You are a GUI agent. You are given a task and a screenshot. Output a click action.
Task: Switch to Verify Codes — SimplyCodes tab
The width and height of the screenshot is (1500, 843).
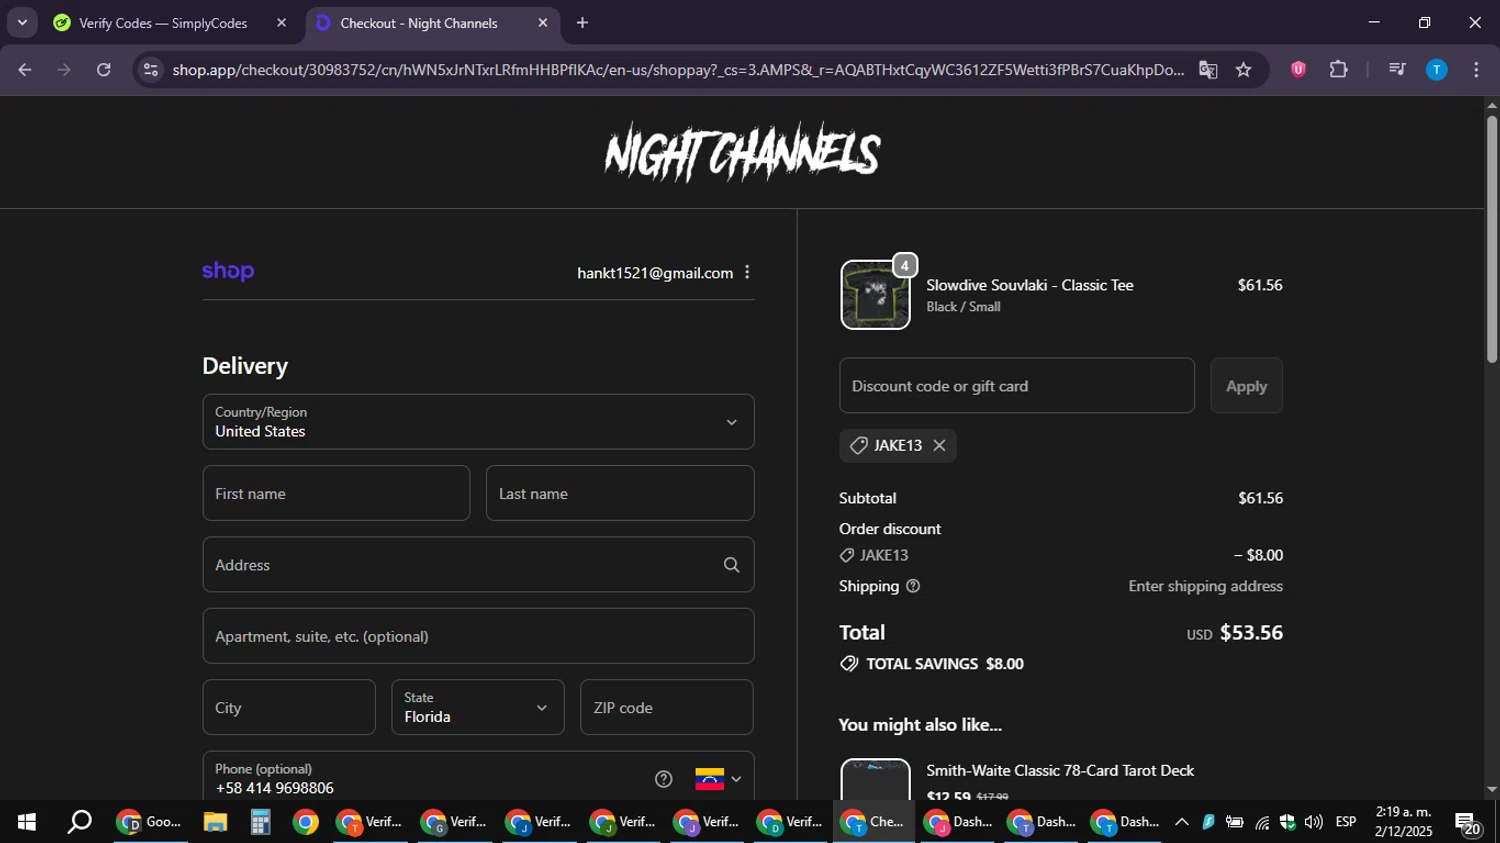pyautogui.click(x=163, y=23)
